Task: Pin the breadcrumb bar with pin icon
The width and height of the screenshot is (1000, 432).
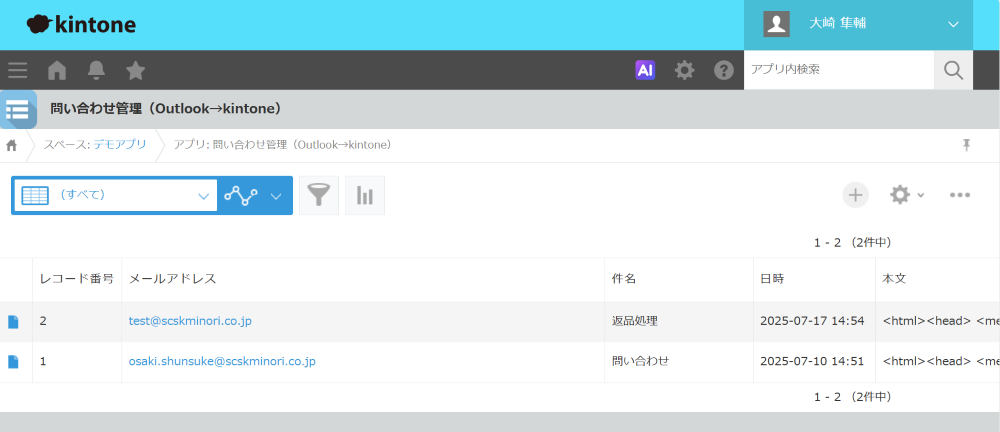Action: pyautogui.click(x=966, y=145)
